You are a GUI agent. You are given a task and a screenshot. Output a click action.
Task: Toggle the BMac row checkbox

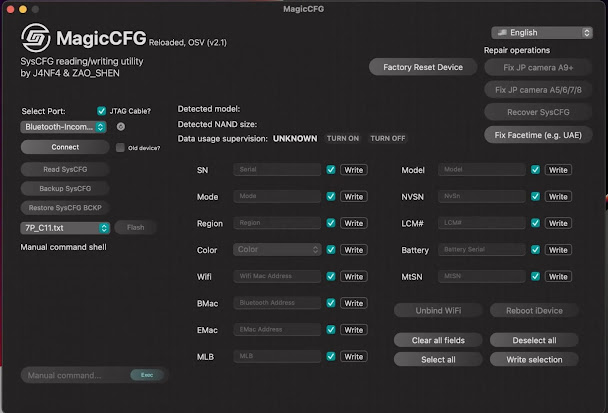(x=331, y=303)
